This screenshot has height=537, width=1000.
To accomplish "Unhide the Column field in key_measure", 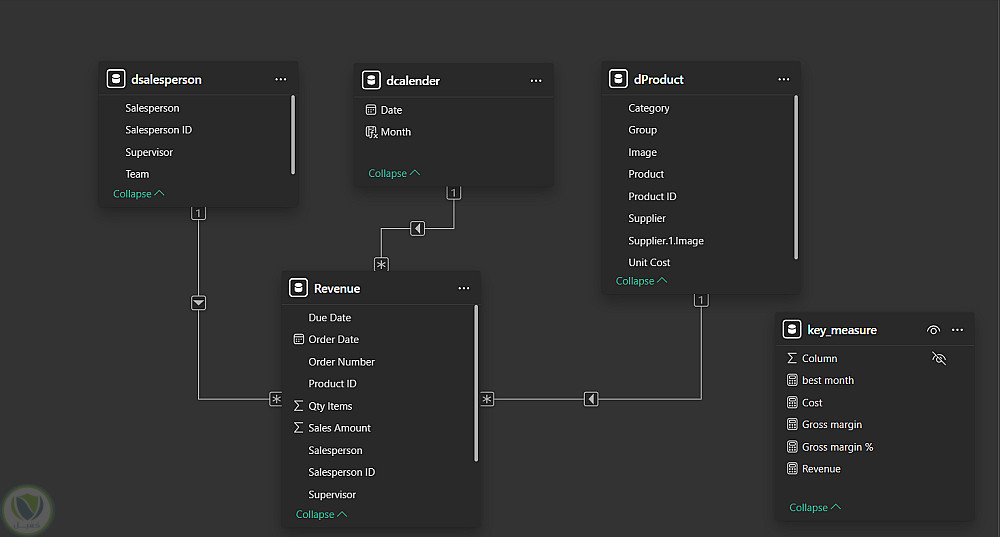I will [938, 358].
